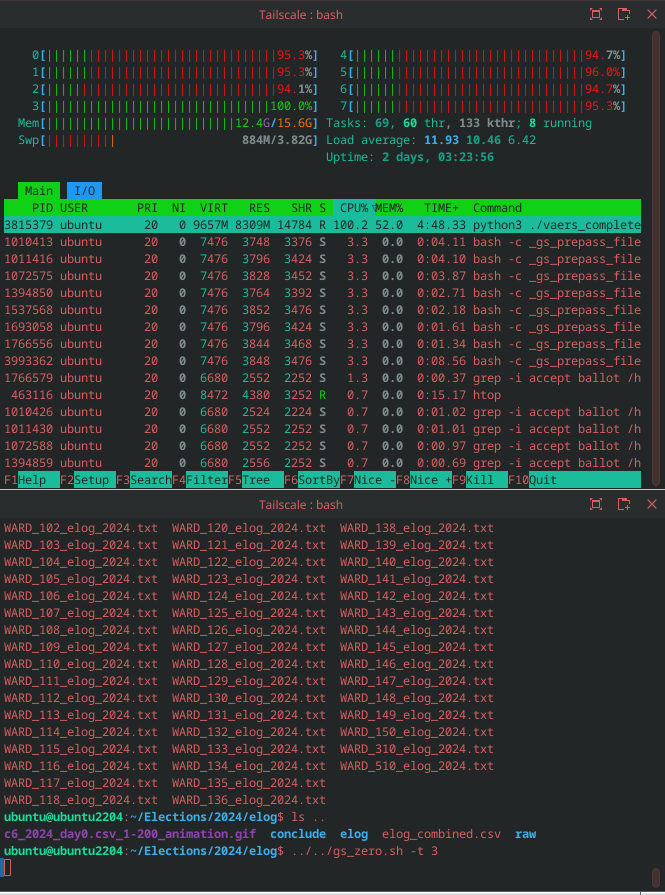Click file WARD_118_elog_2024.txt
Screen dimensions: 665x895
point(80,800)
